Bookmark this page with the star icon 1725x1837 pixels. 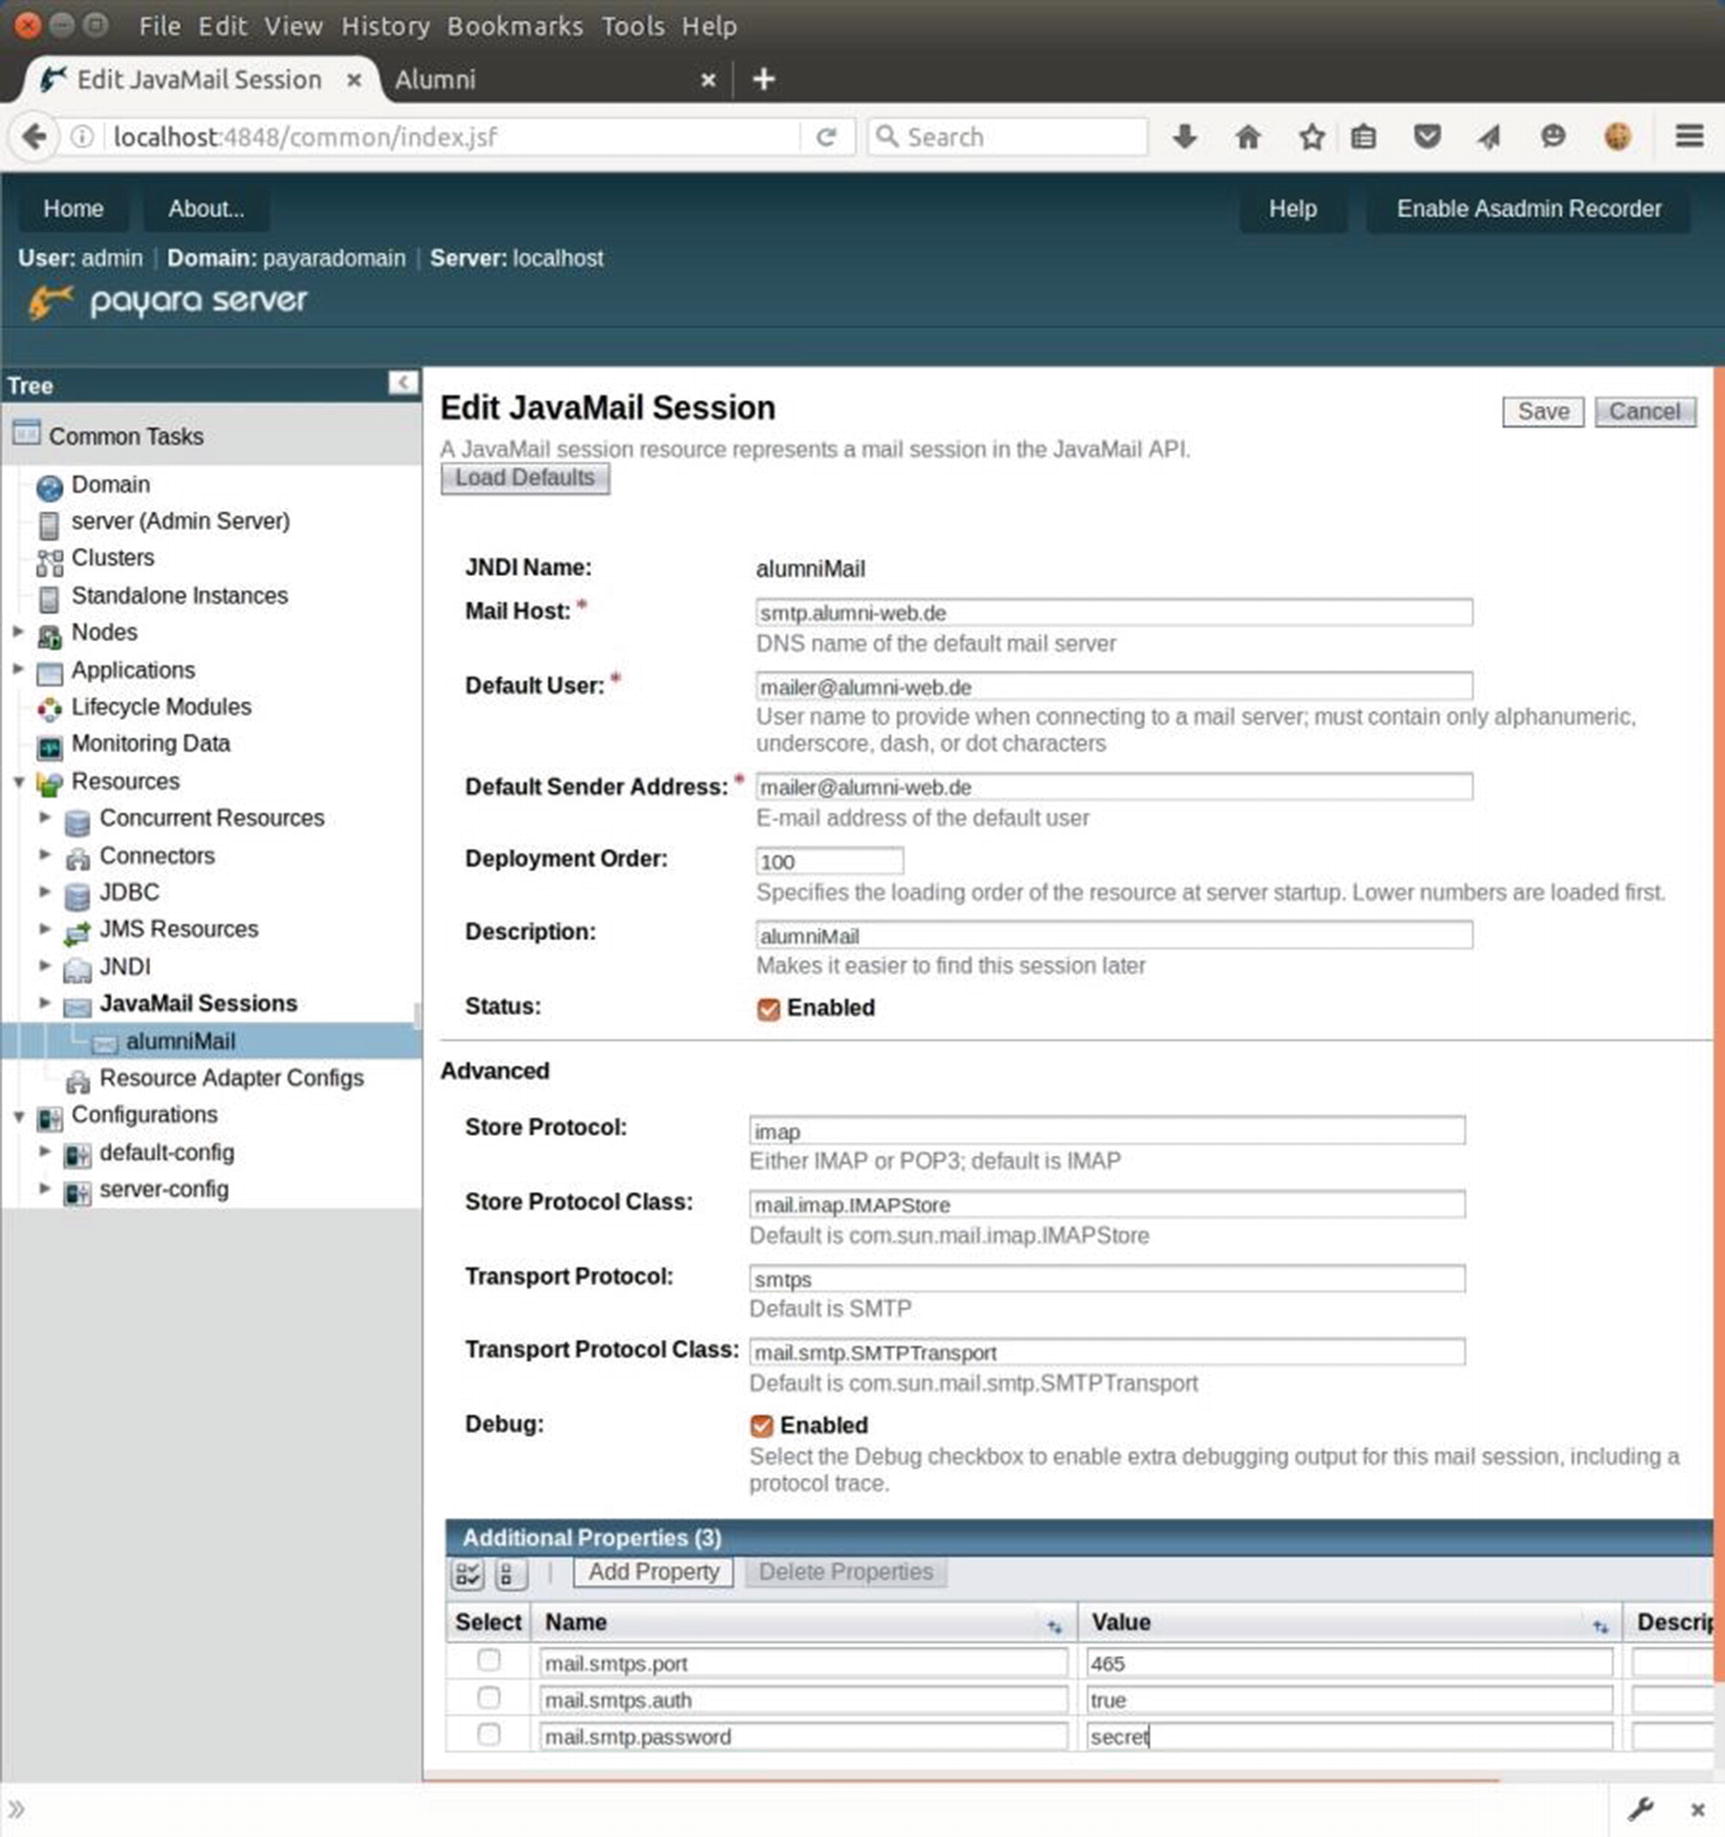tap(1311, 136)
